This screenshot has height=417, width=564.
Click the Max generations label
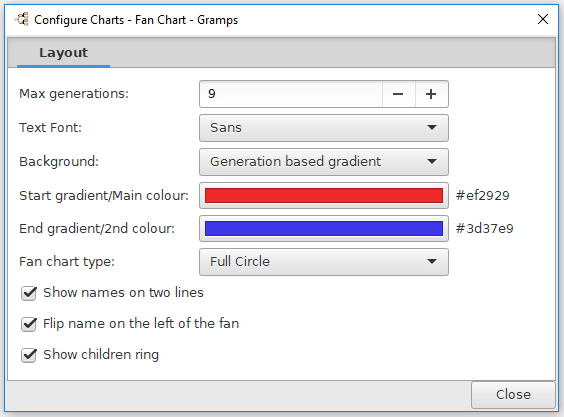tap(74, 94)
